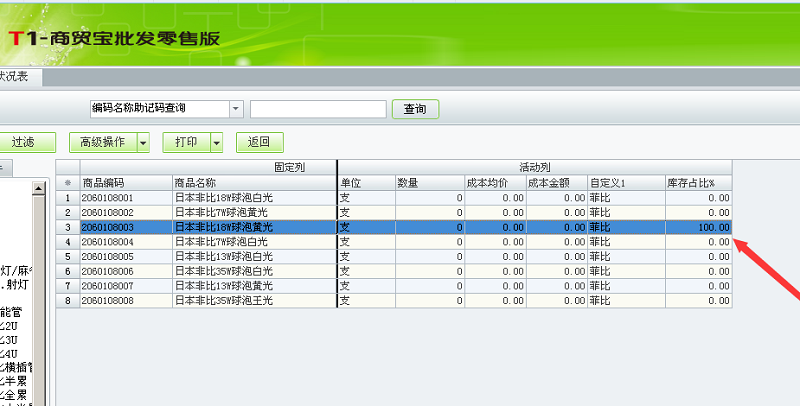This screenshot has height=406, width=800.
Task: Click the 活动列 group header
Action: tap(535, 167)
